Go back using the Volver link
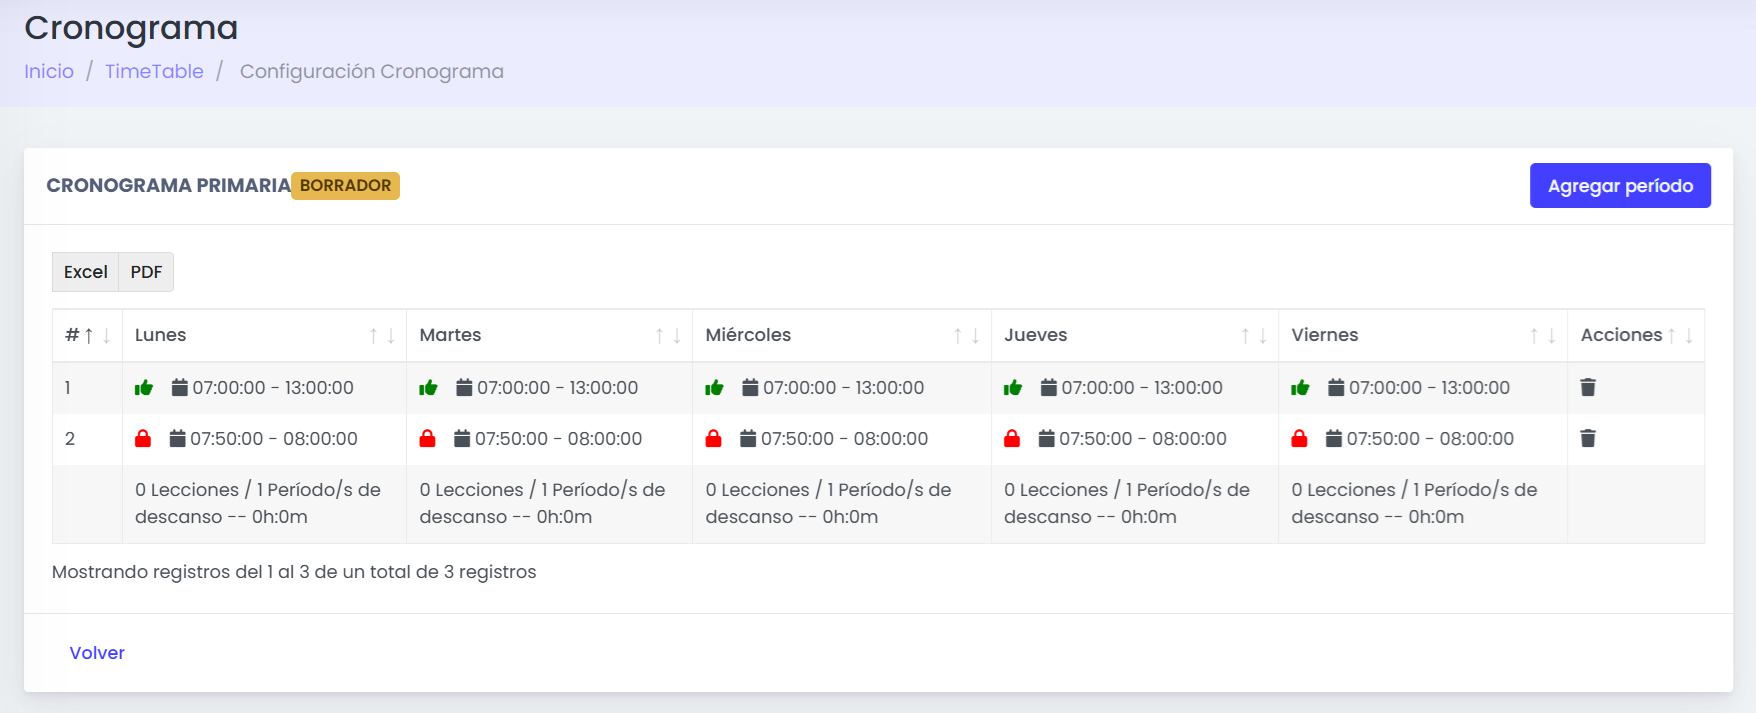This screenshot has width=1756, height=713. 97,653
